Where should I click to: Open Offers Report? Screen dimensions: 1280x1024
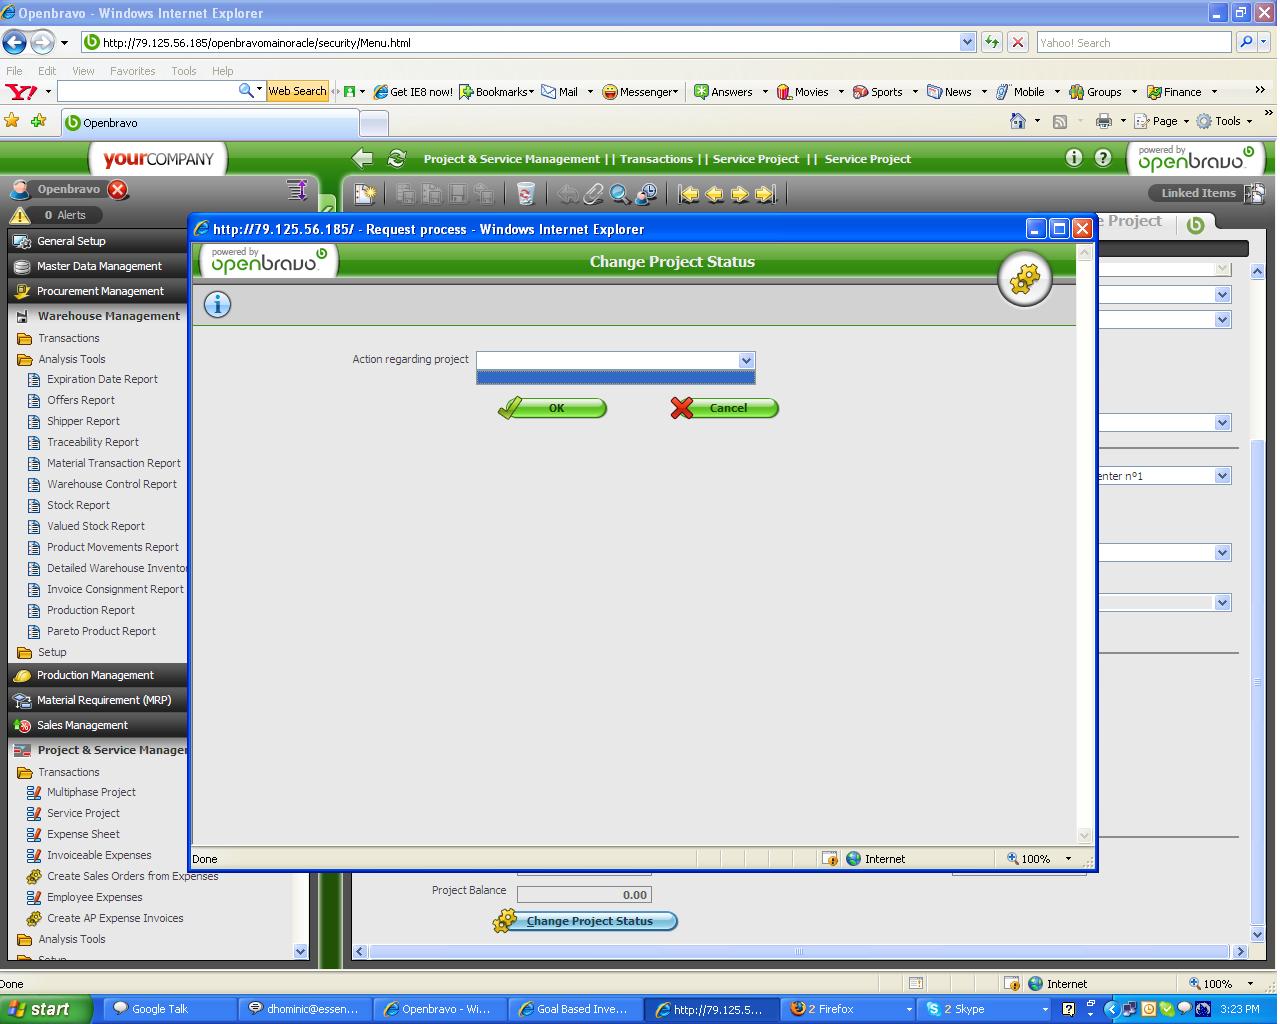click(81, 400)
